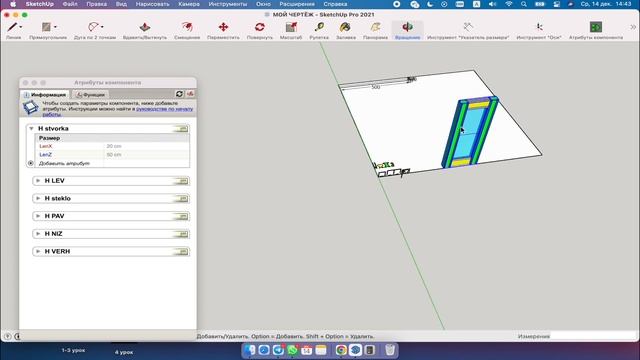This screenshot has height=360, width=640.
Task: Expand the H steklo component
Action: (38, 198)
